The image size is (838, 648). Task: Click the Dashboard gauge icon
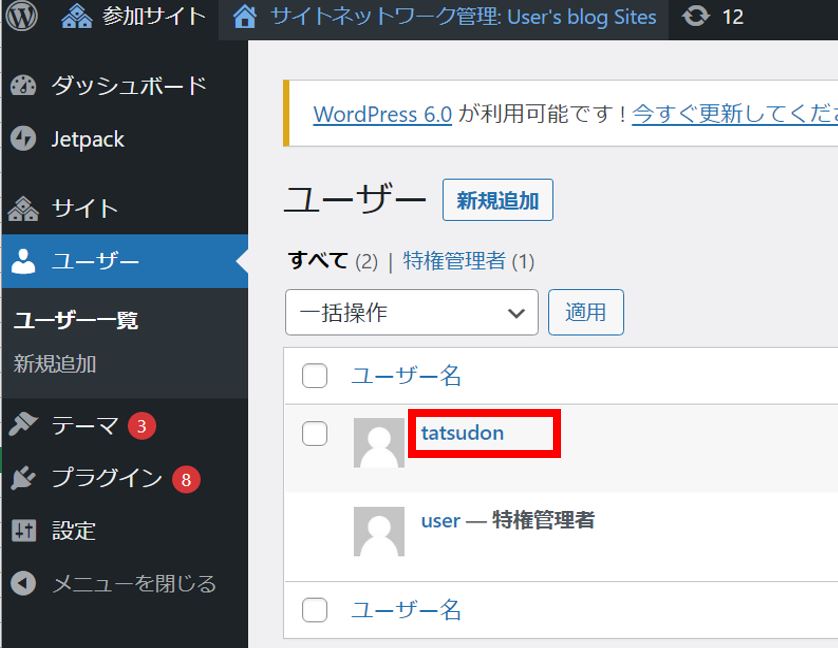23,86
